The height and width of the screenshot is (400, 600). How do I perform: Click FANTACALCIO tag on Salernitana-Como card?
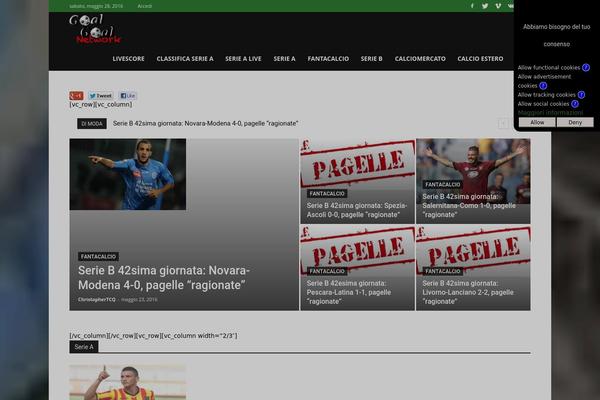tap(443, 184)
